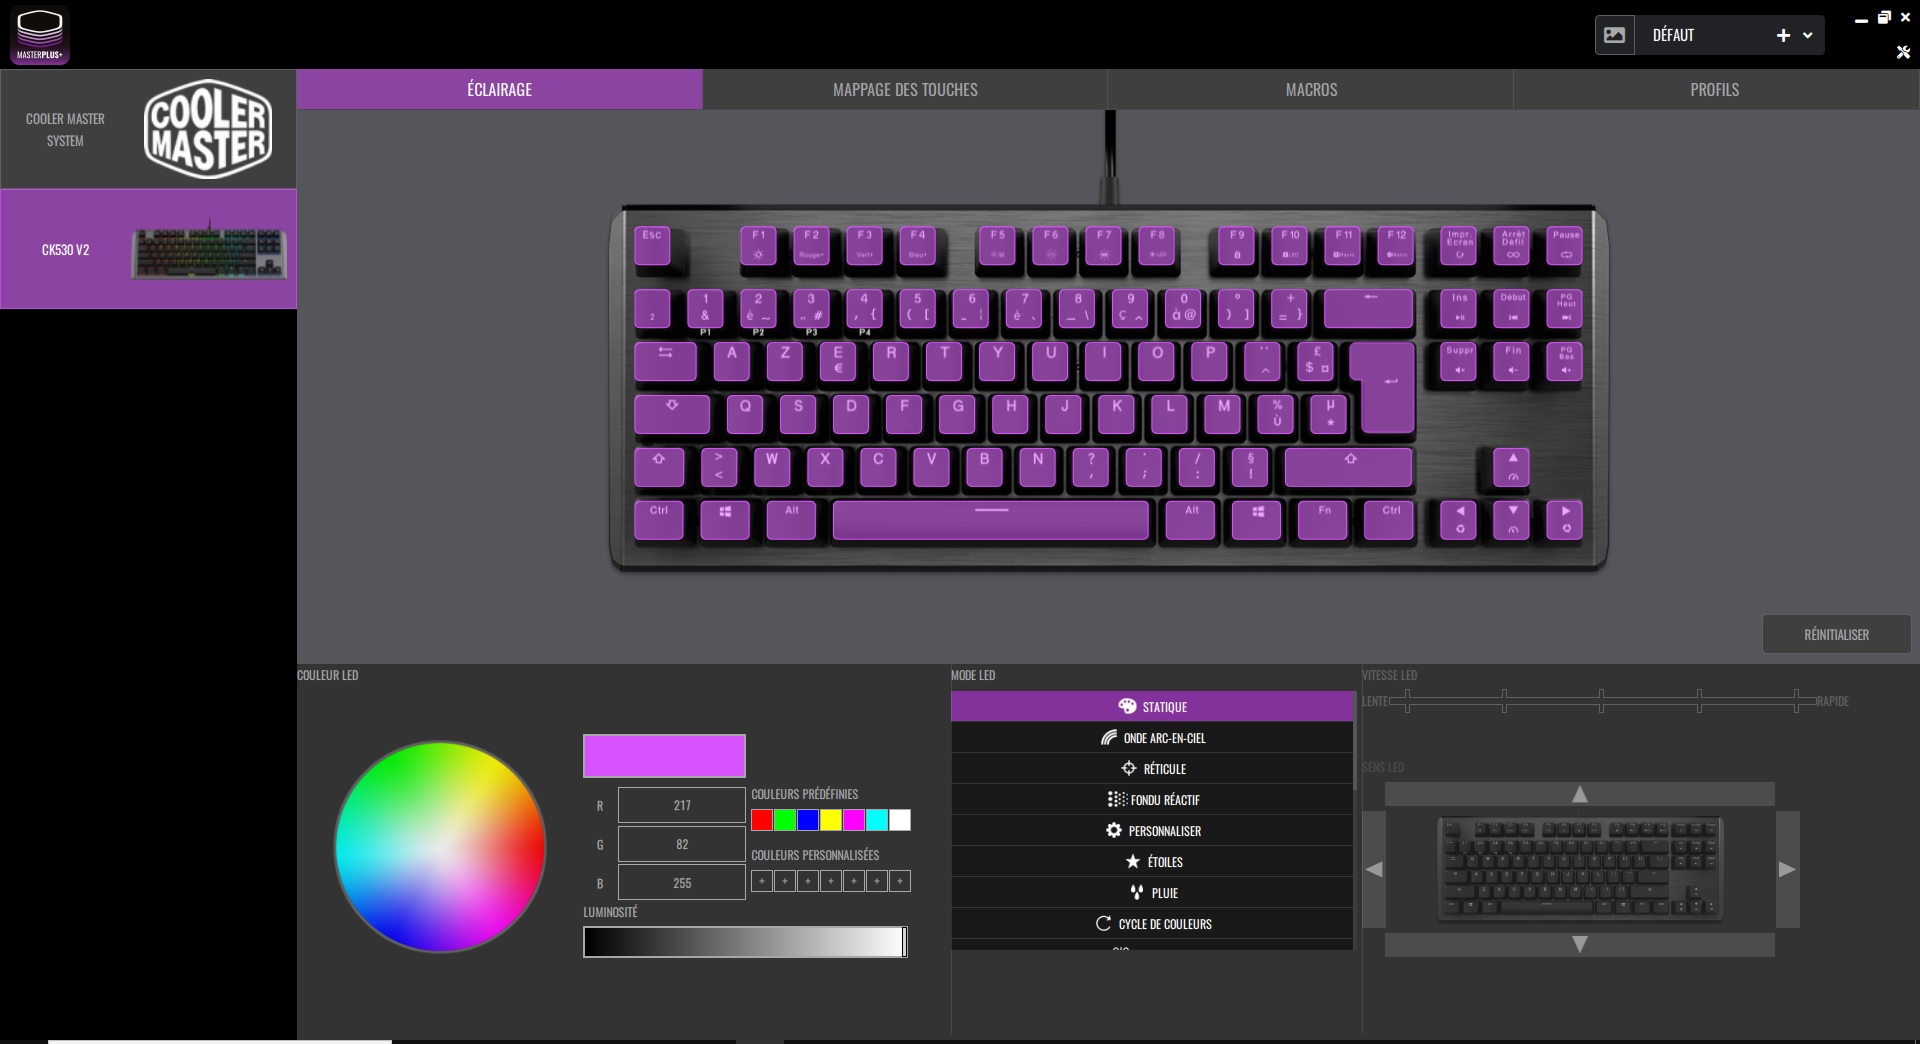1920x1044 pixels.
Task: Click the right arrow for LED direction
Action: click(x=1787, y=869)
